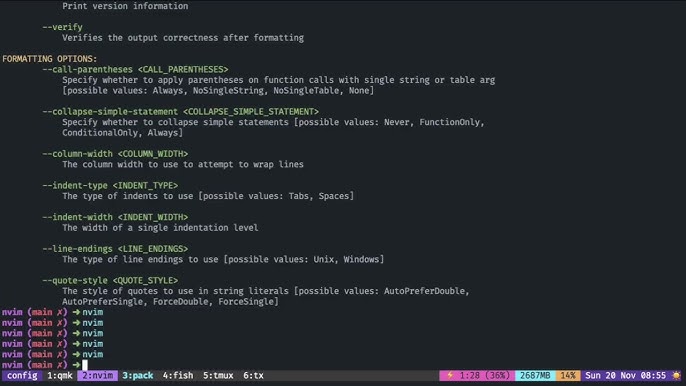Click the --indent-type option text
The image size is (686, 386).
[x=75, y=186]
